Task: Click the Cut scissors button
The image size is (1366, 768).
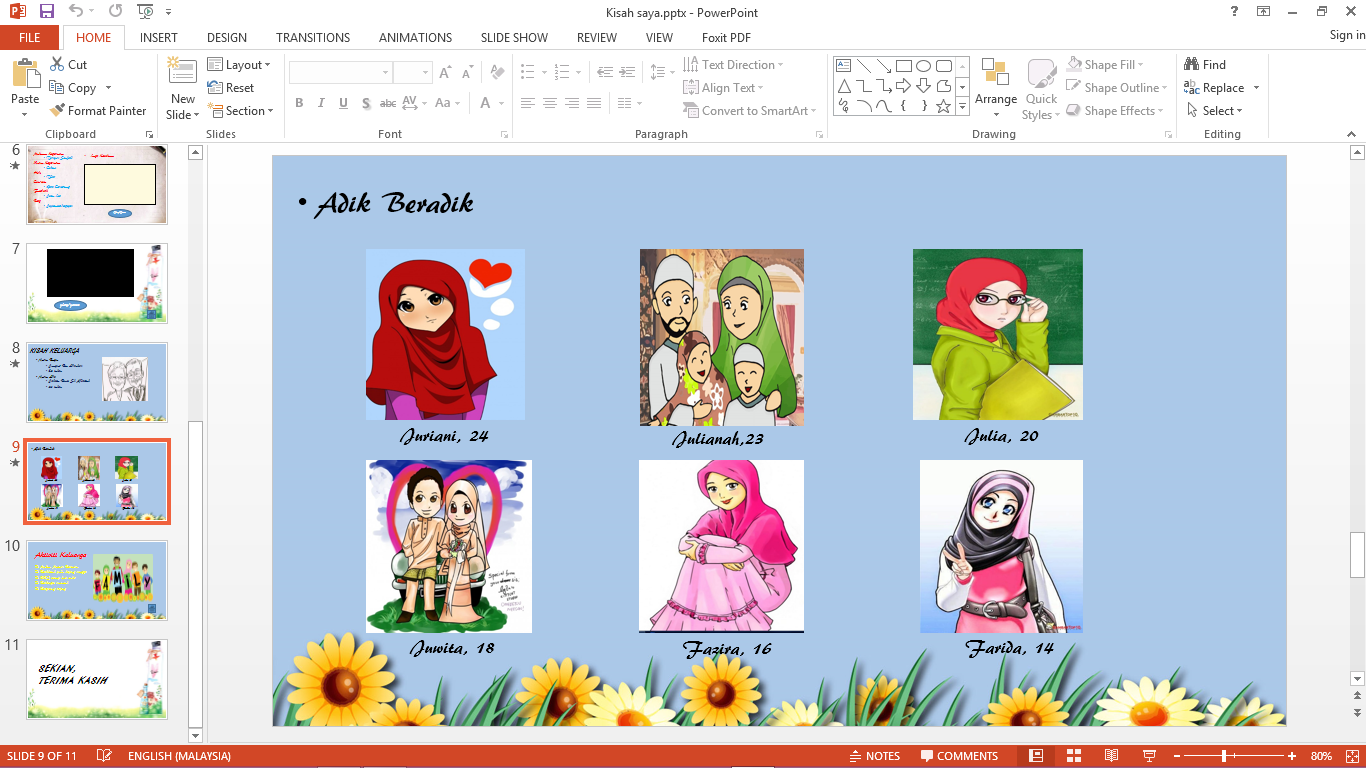Action: [68, 65]
